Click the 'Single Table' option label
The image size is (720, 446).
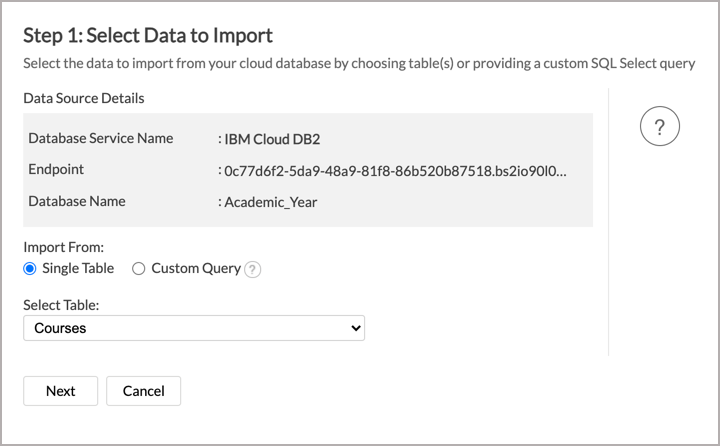[x=78, y=268]
